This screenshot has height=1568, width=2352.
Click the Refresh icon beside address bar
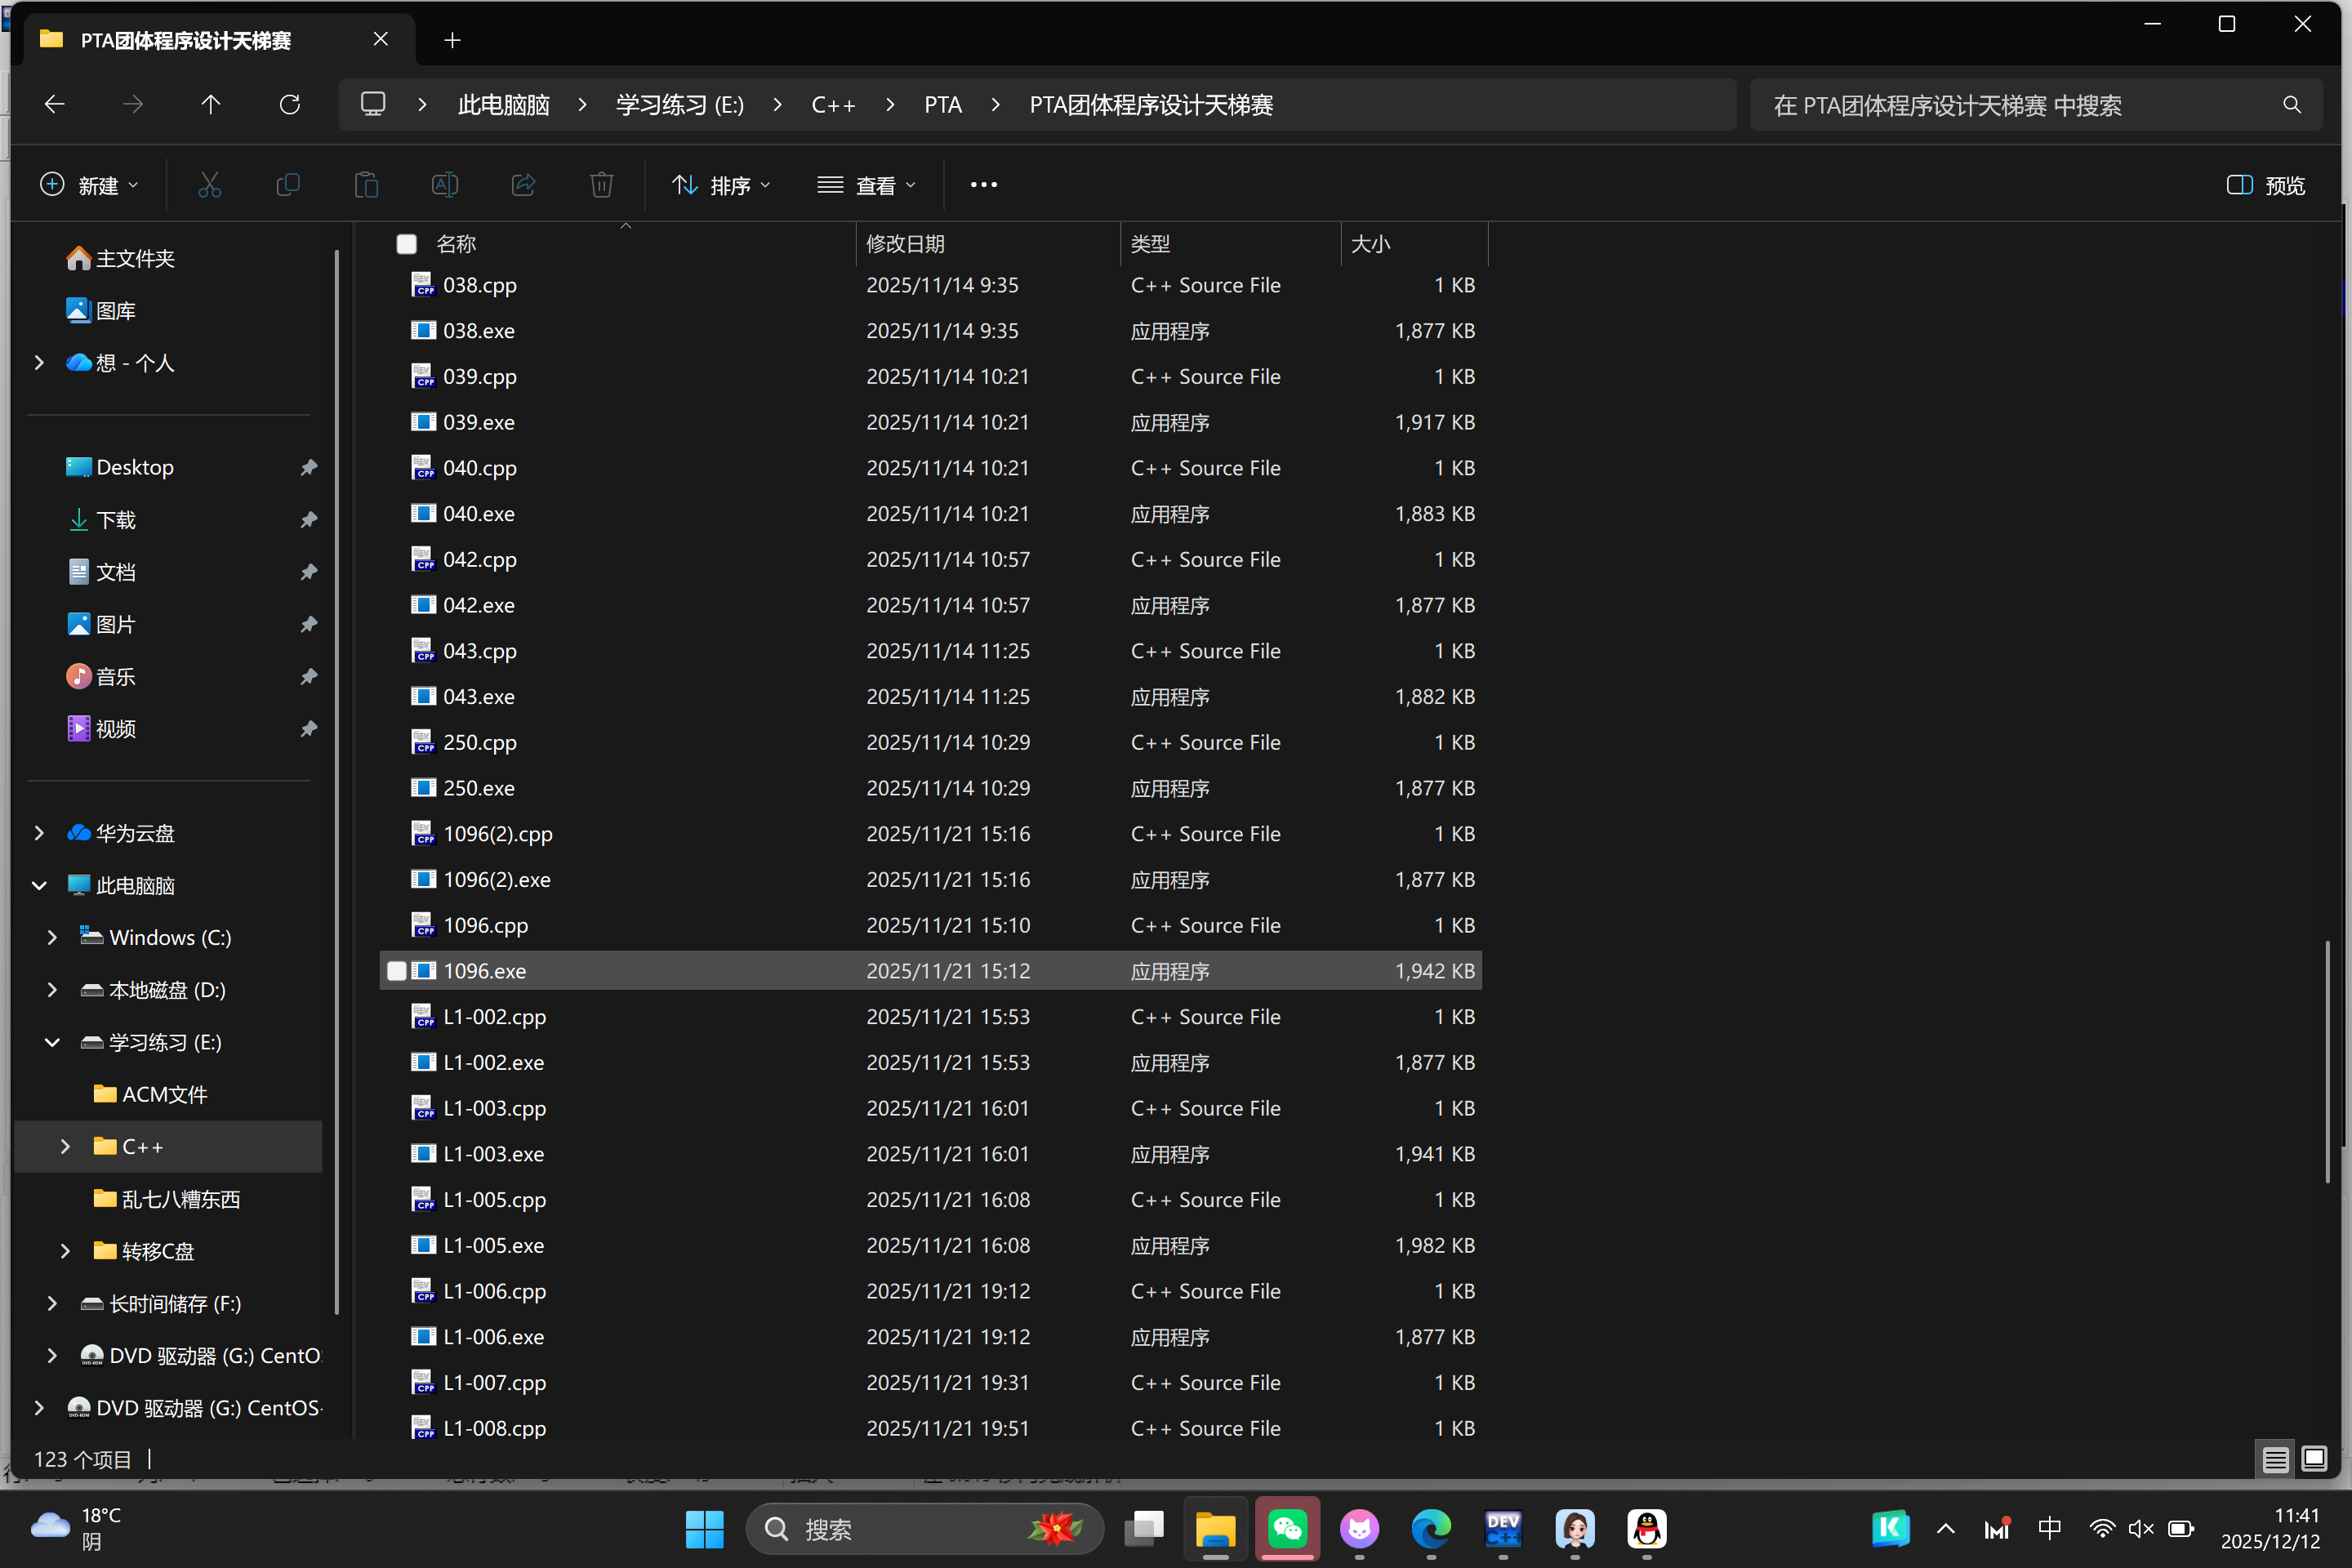pos(290,105)
